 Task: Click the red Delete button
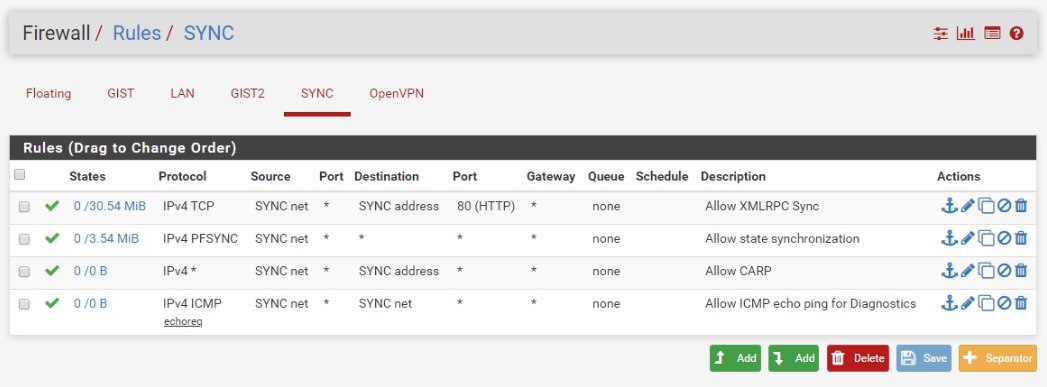point(858,358)
